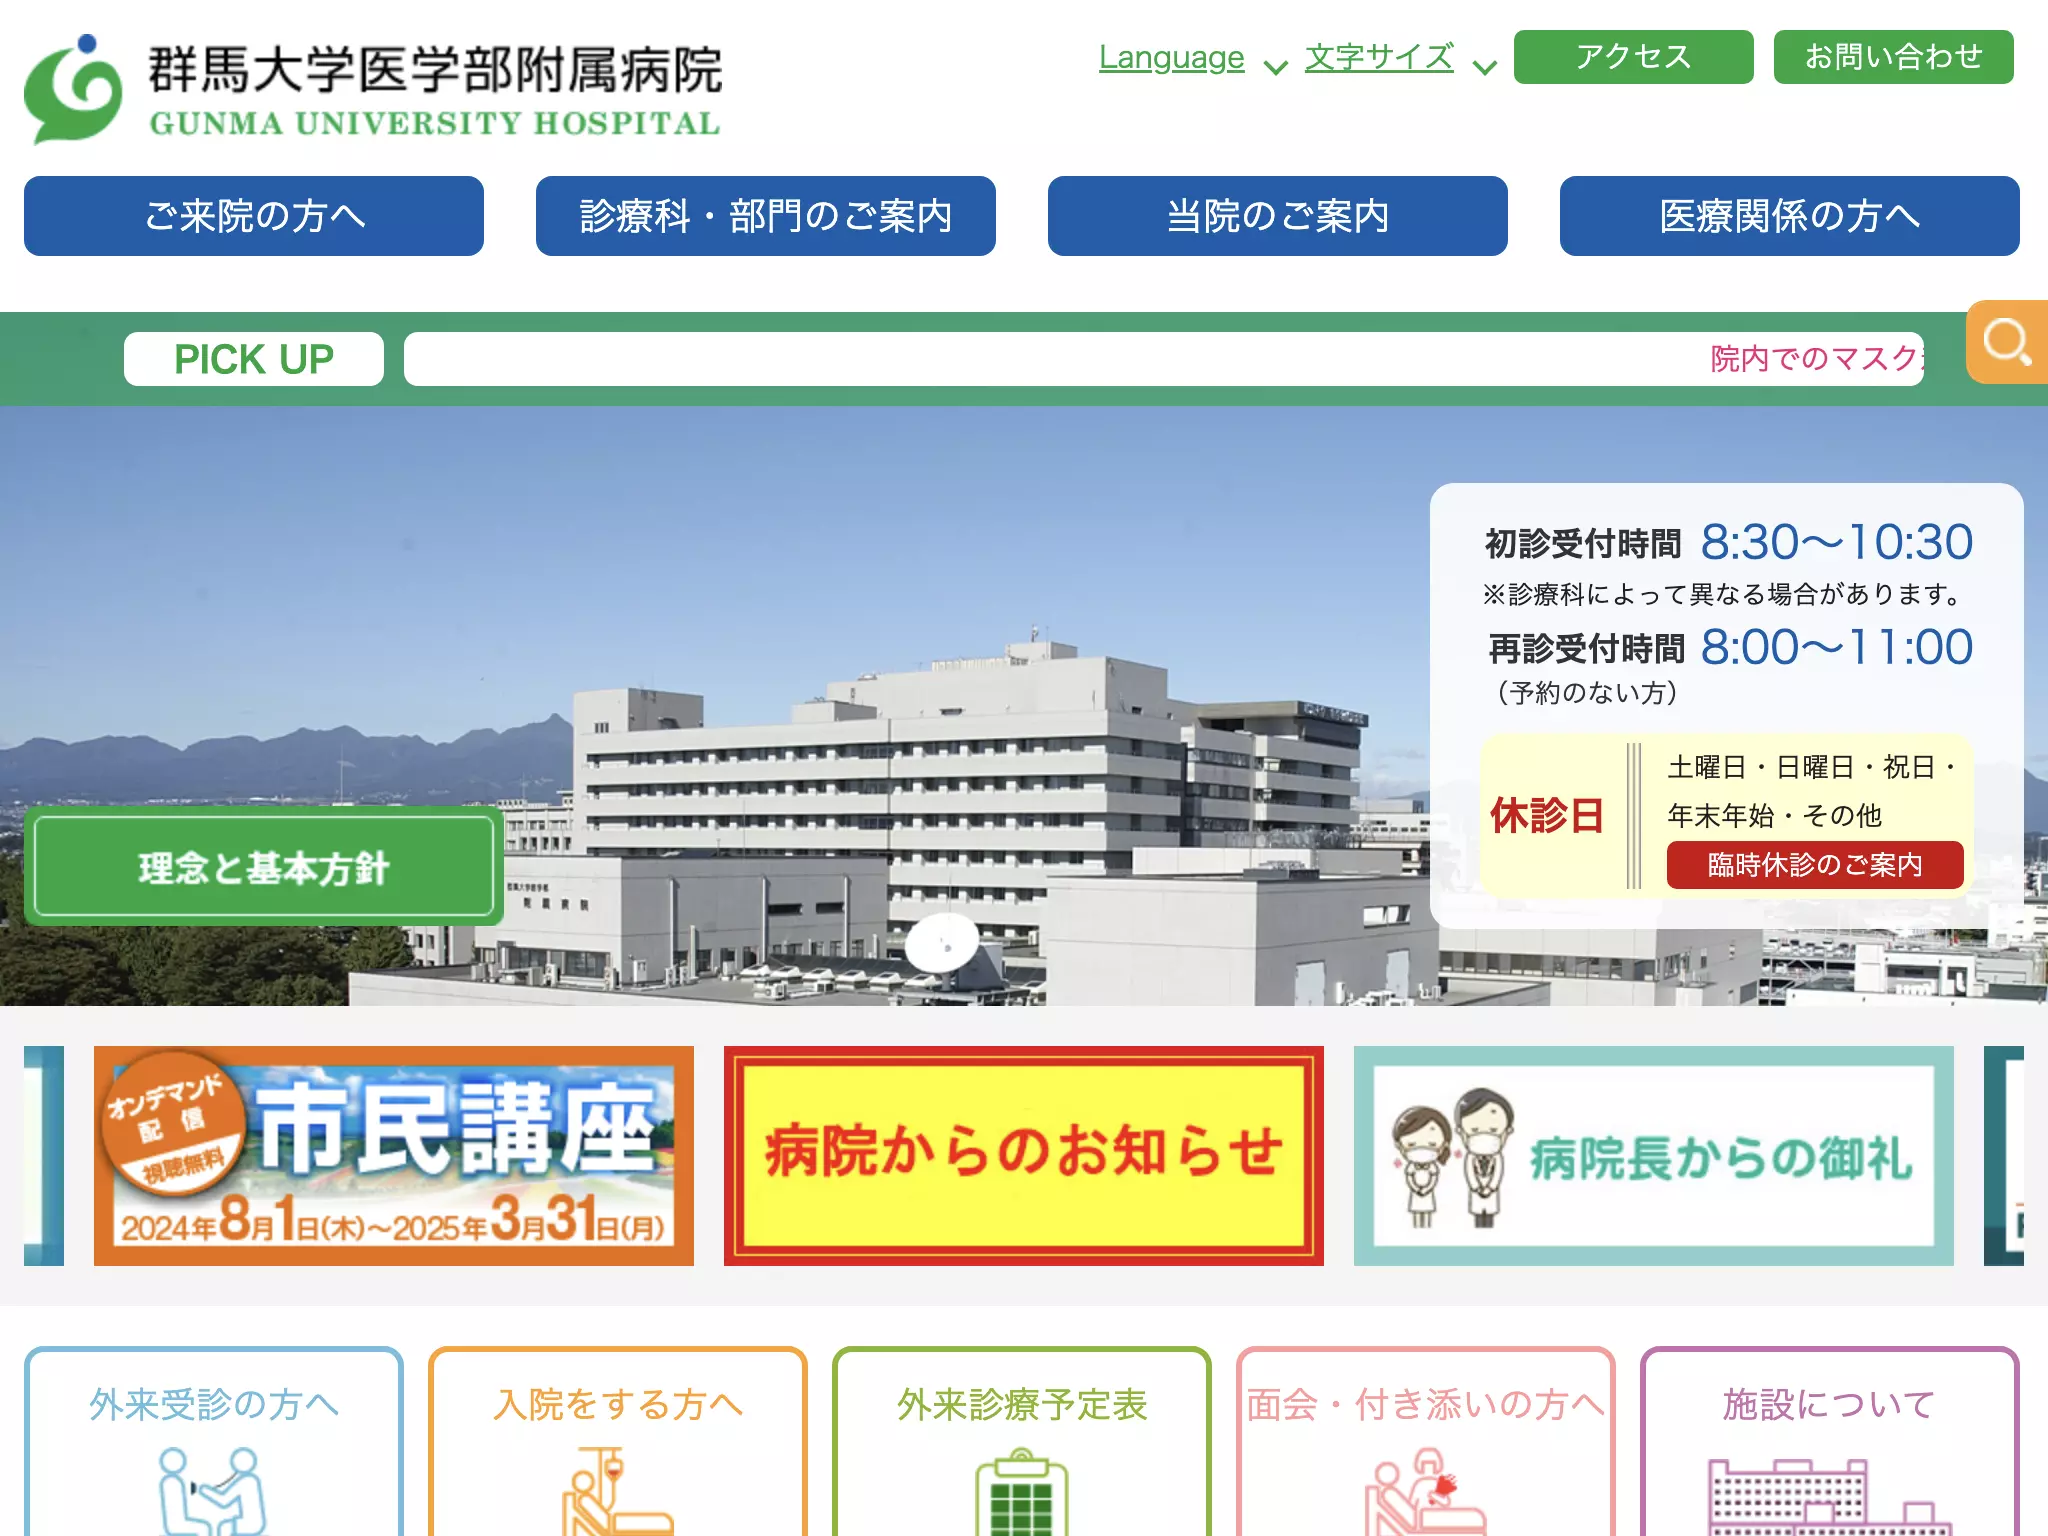This screenshot has width=2048, height=1536.
Task: Open the 病院長からの御礼 banner
Action: pos(1654,1156)
